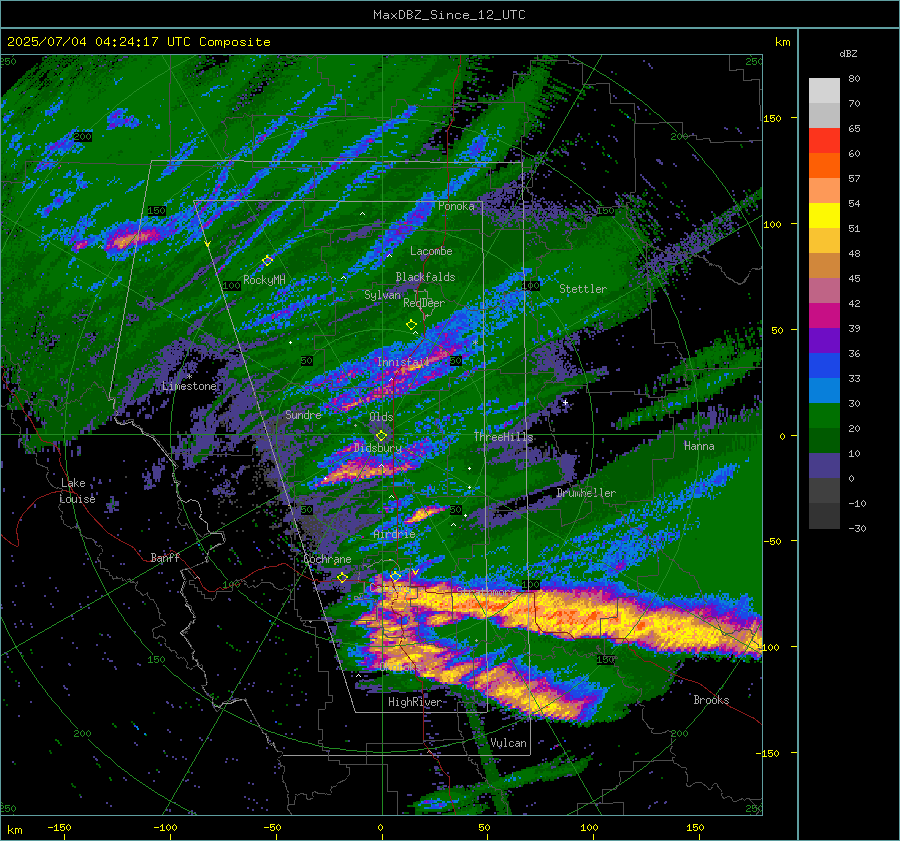Click the Airdrie city label
Viewport: 900px width, 841px height.
394,534
